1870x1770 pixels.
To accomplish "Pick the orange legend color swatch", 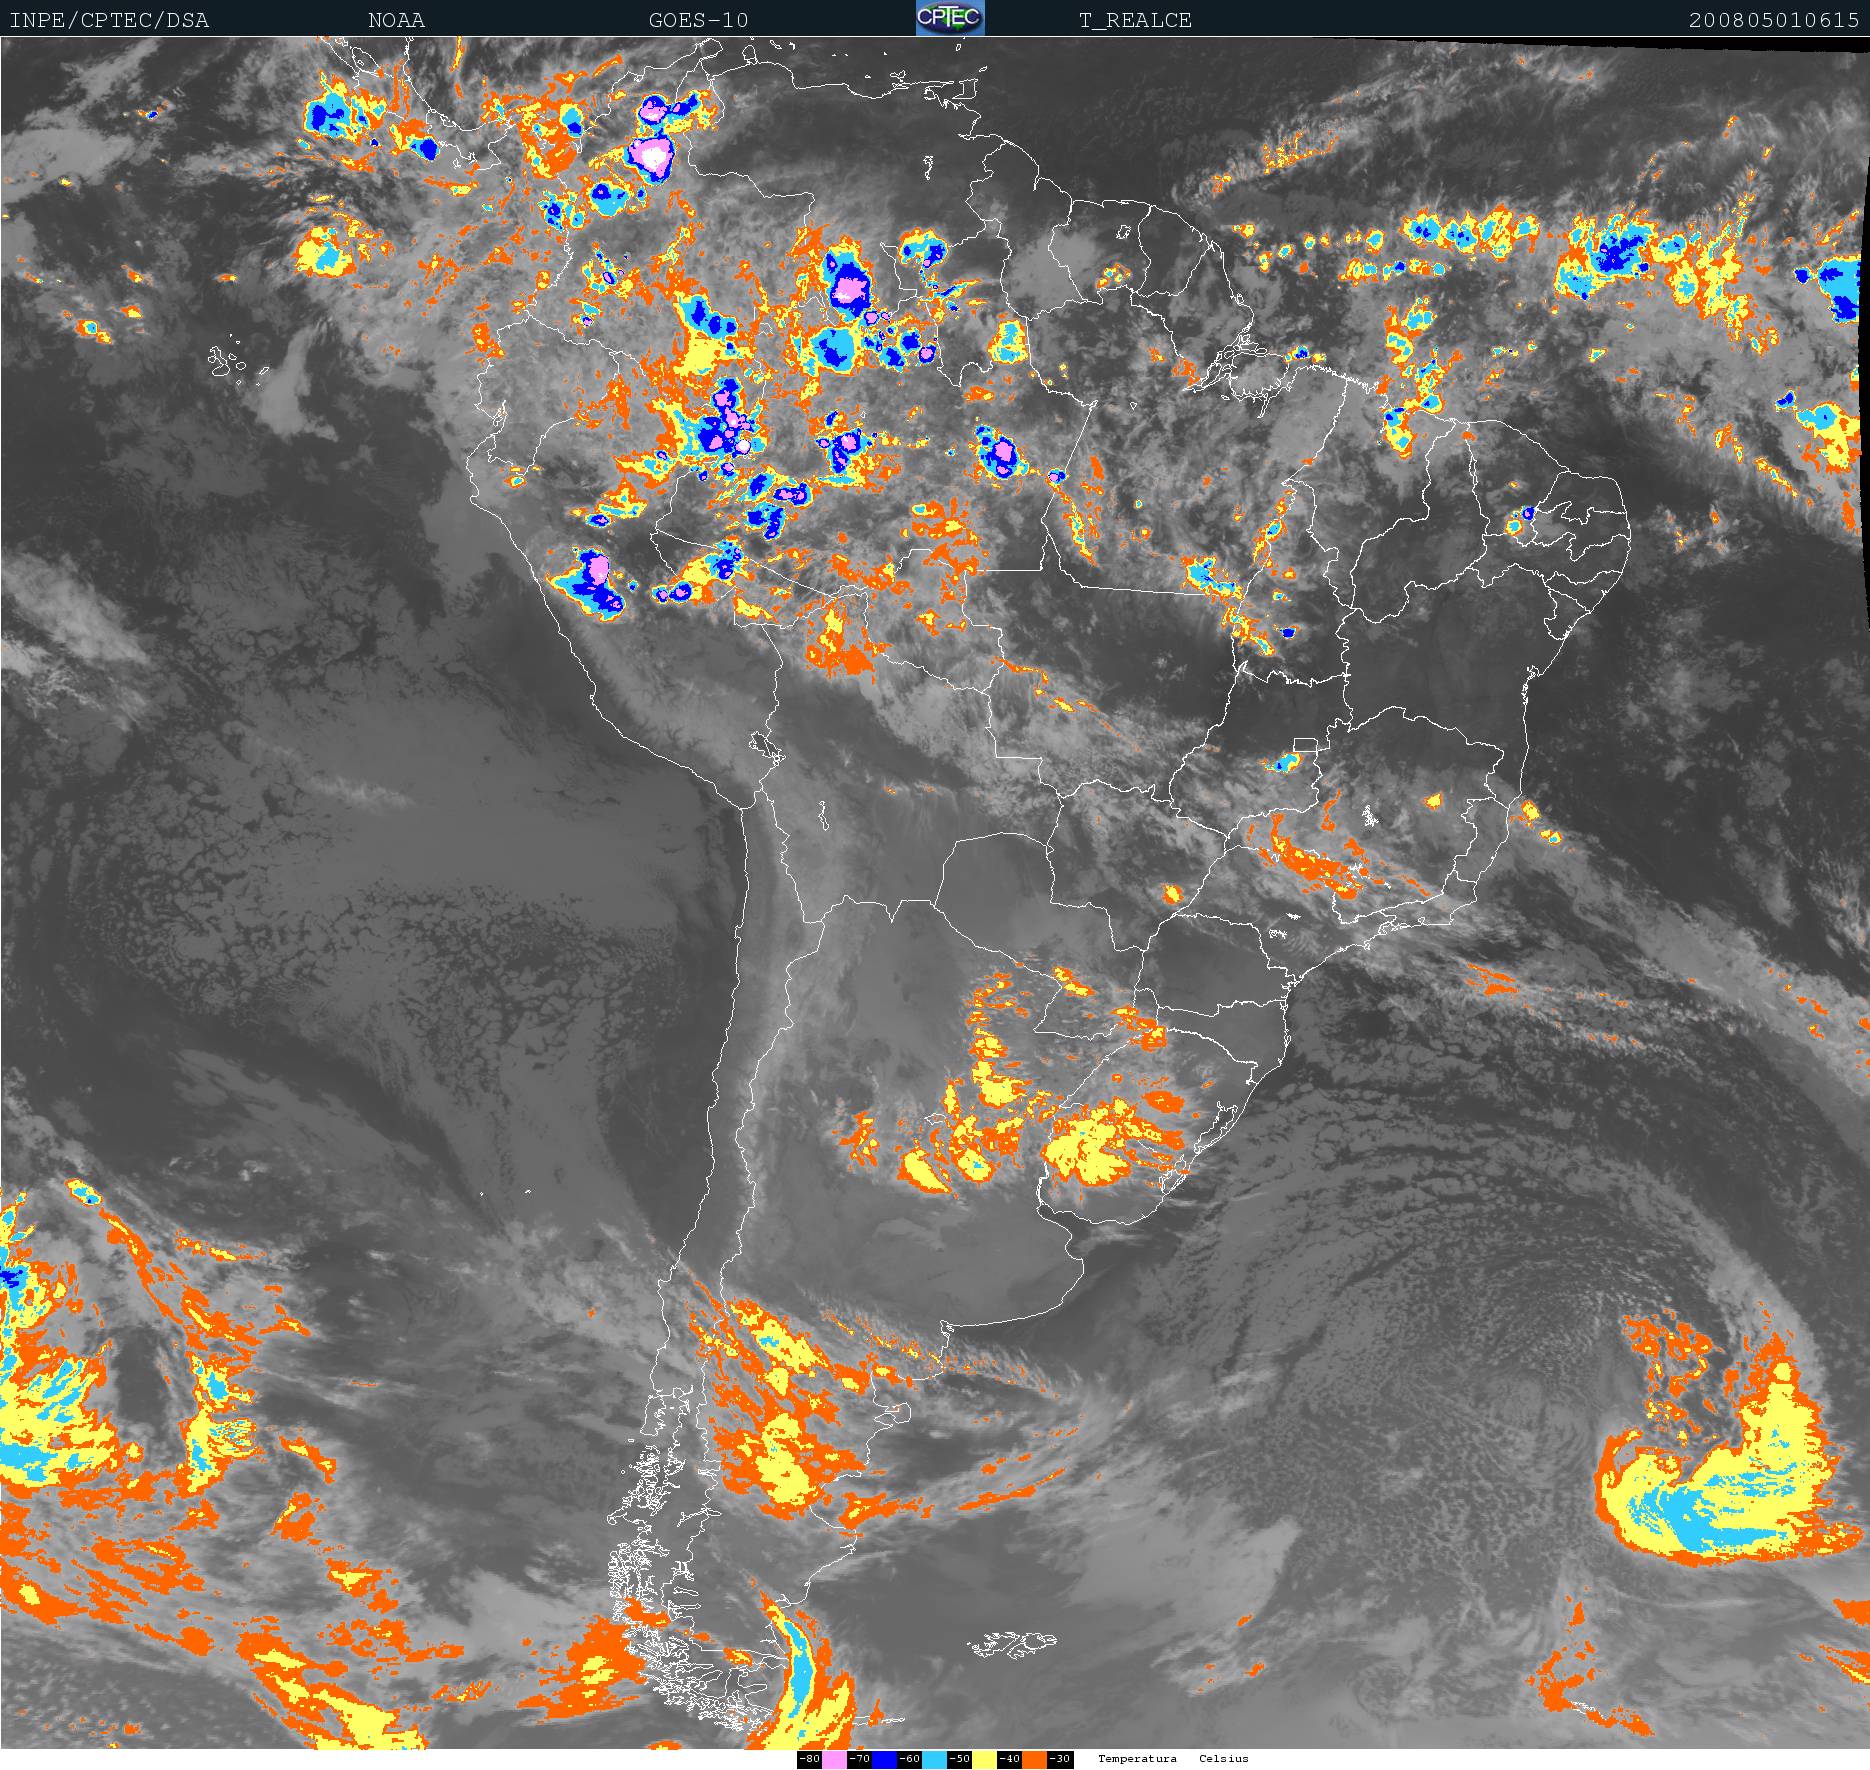I will pyautogui.click(x=1034, y=1759).
